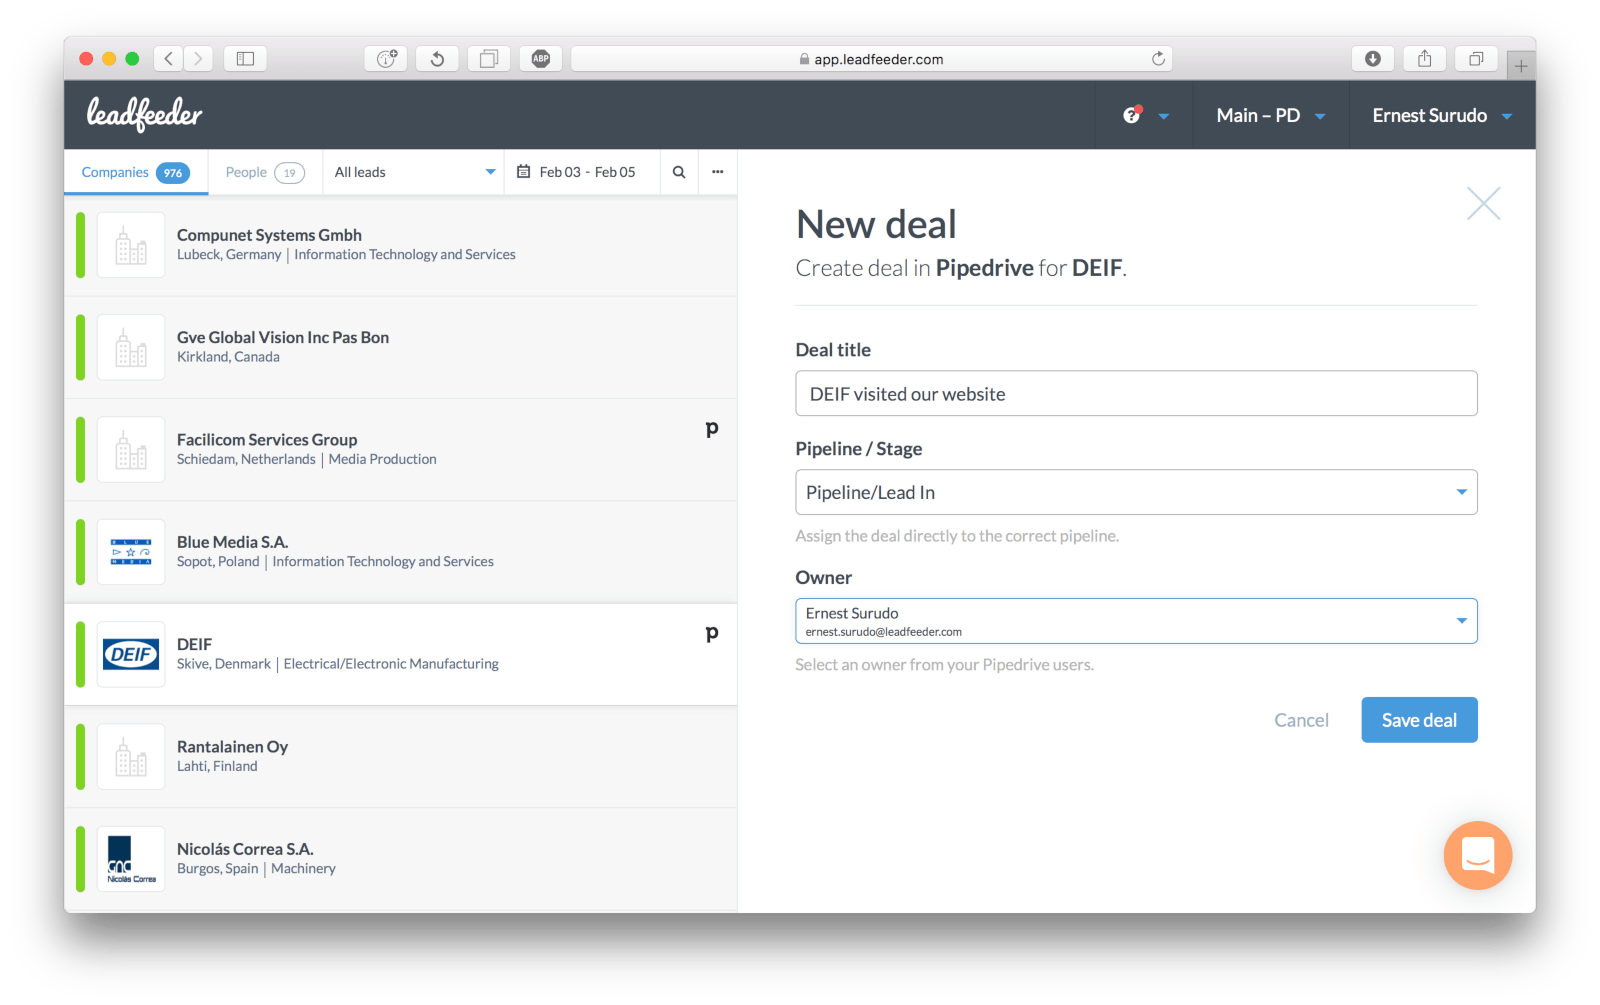Go forward with Safari forward arrow

[198, 59]
